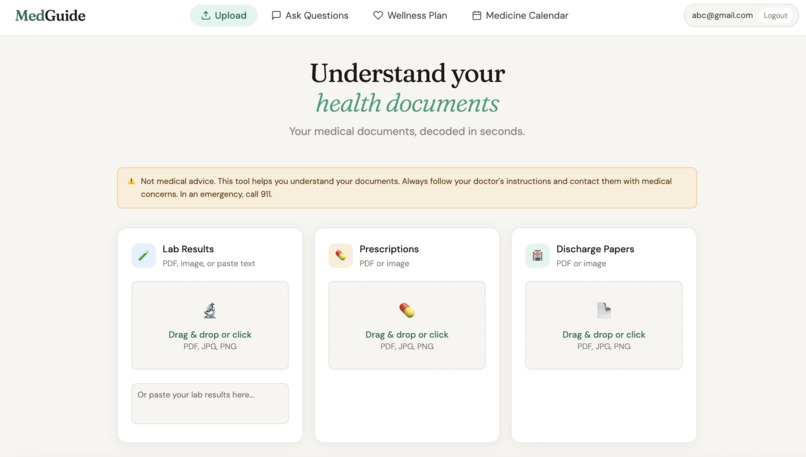Click the Prescriptions card title

[x=389, y=249]
